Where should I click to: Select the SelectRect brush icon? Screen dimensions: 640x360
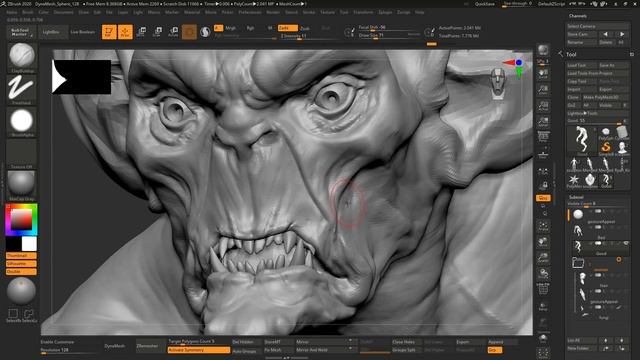point(13,315)
